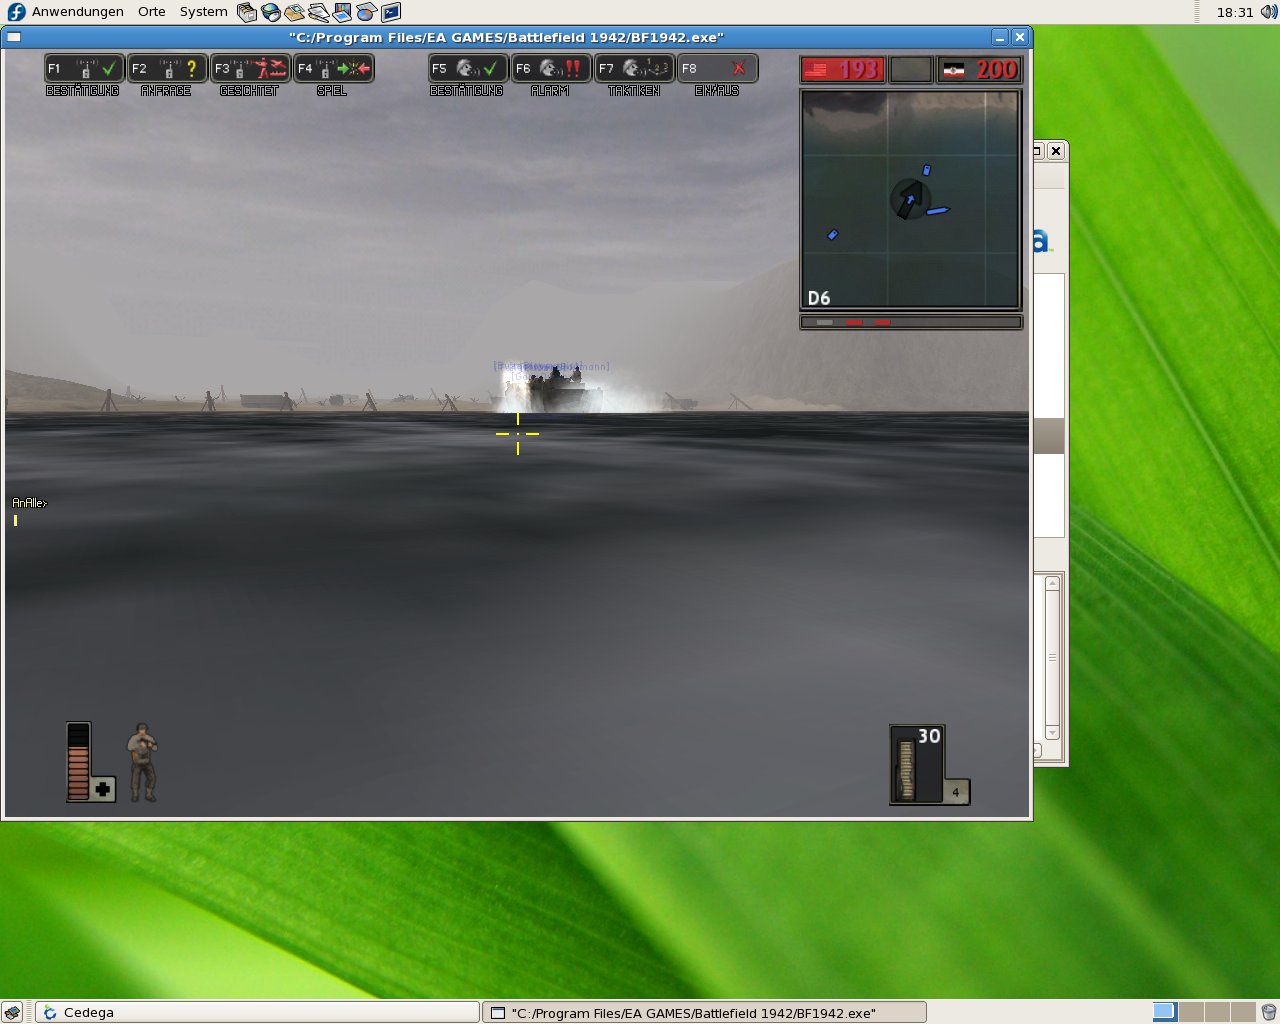Click the Fedora logo icon
Screen dimensions: 1280x1024
(16, 12)
